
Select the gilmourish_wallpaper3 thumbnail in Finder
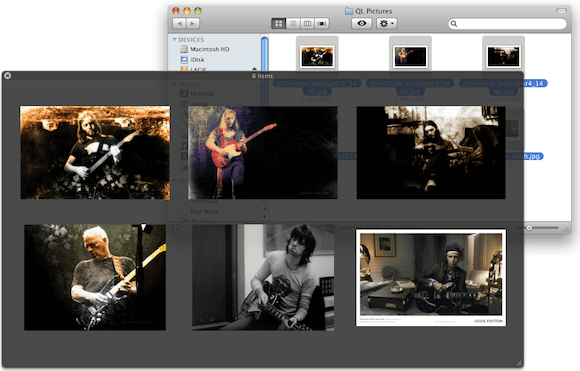410,57
